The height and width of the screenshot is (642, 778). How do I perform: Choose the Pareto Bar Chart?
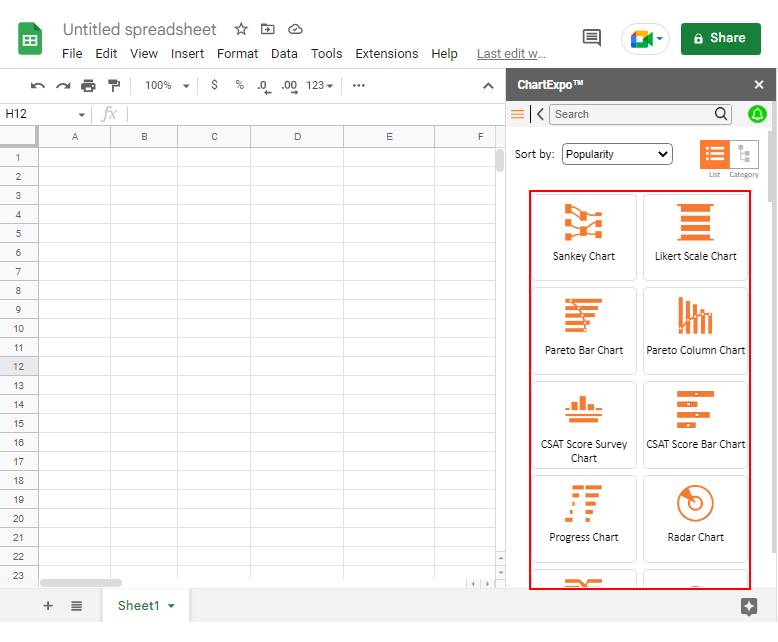pyautogui.click(x=584, y=331)
